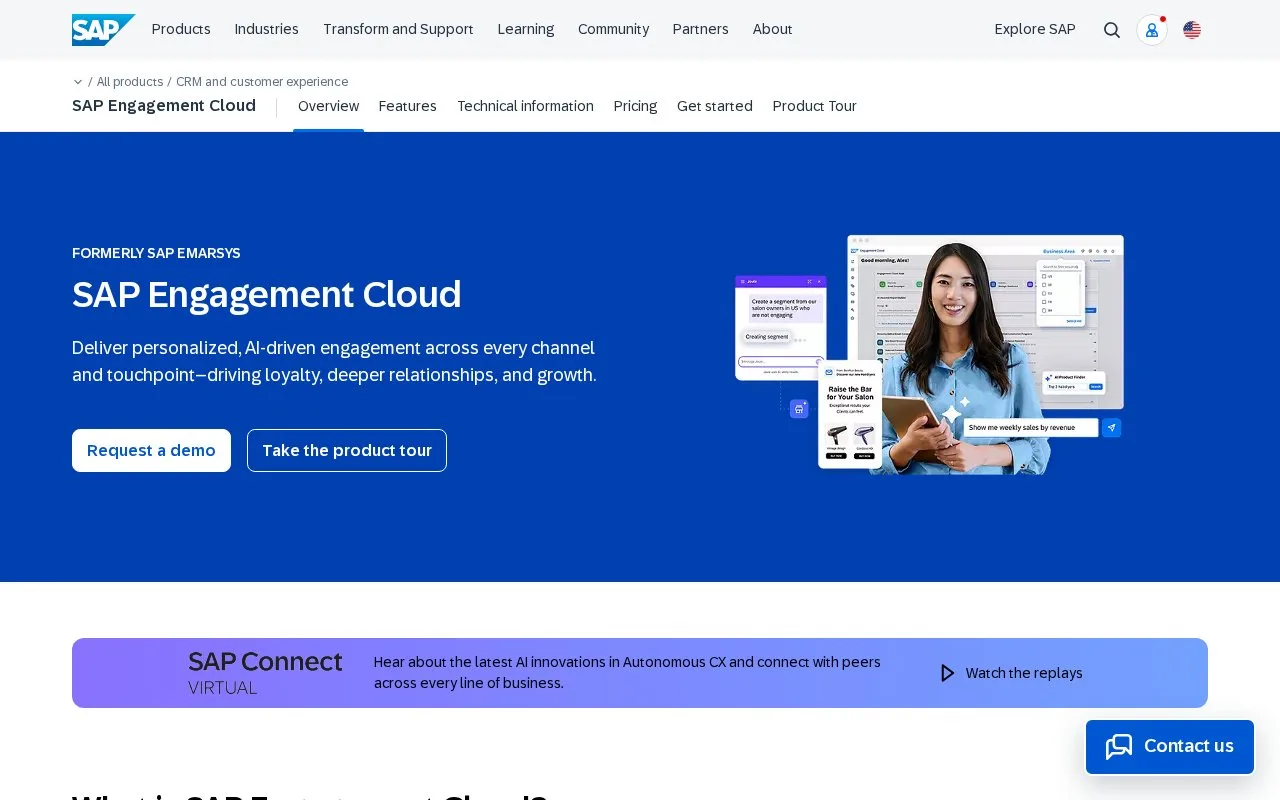Image resolution: width=1280 pixels, height=800 pixels.
Task: Select the Overview tab
Action: pos(328,106)
